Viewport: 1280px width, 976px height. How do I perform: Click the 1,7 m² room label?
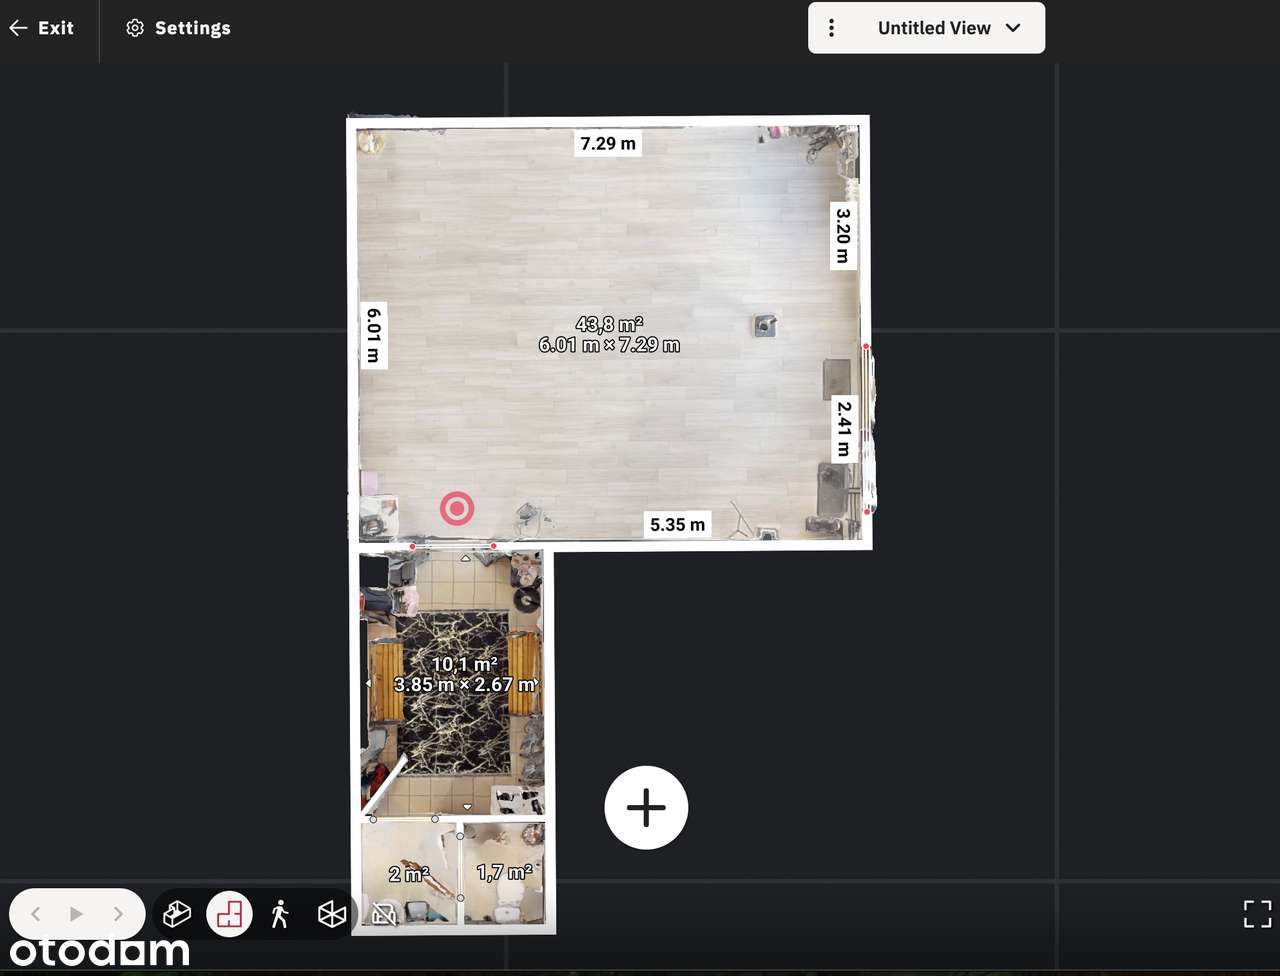504,872
